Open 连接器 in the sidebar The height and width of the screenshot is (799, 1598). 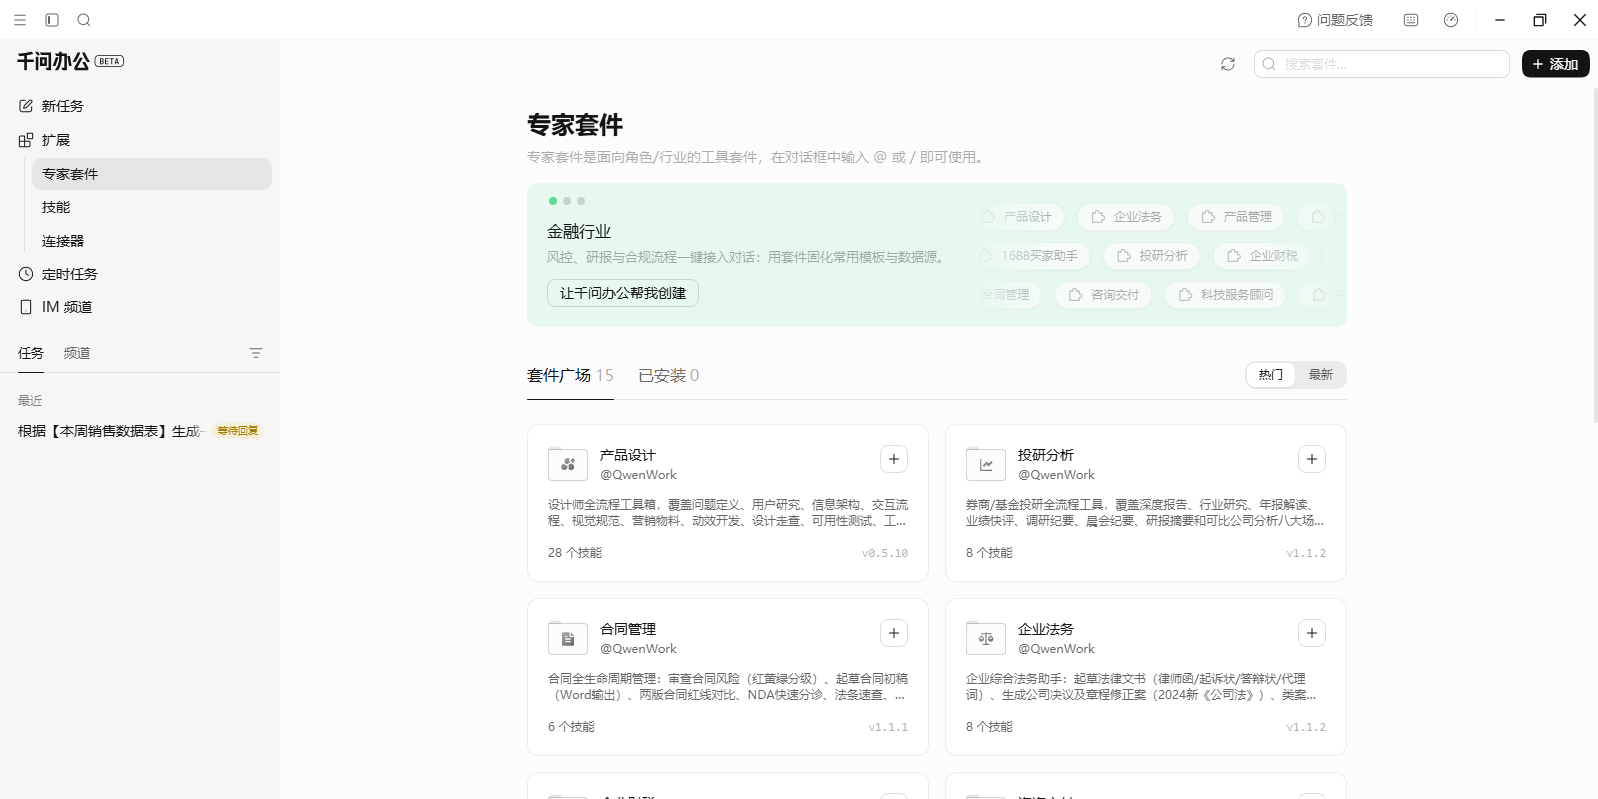(152, 241)
